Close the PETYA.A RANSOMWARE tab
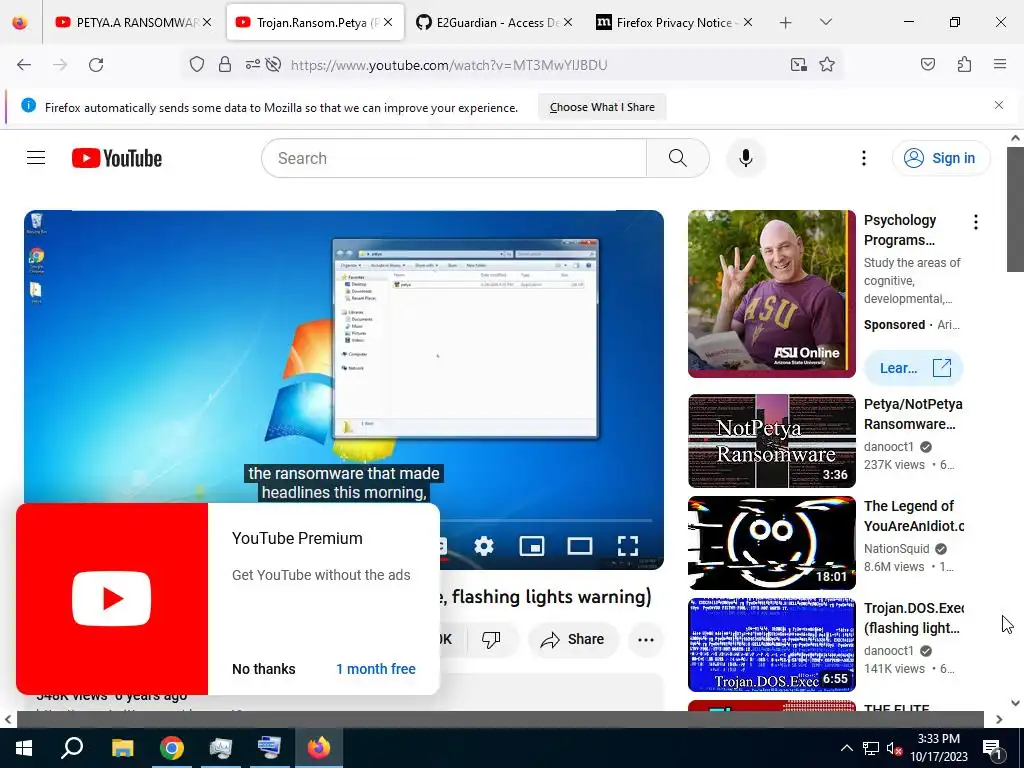Screen dimensions: 1024x768 pos(207,22)
